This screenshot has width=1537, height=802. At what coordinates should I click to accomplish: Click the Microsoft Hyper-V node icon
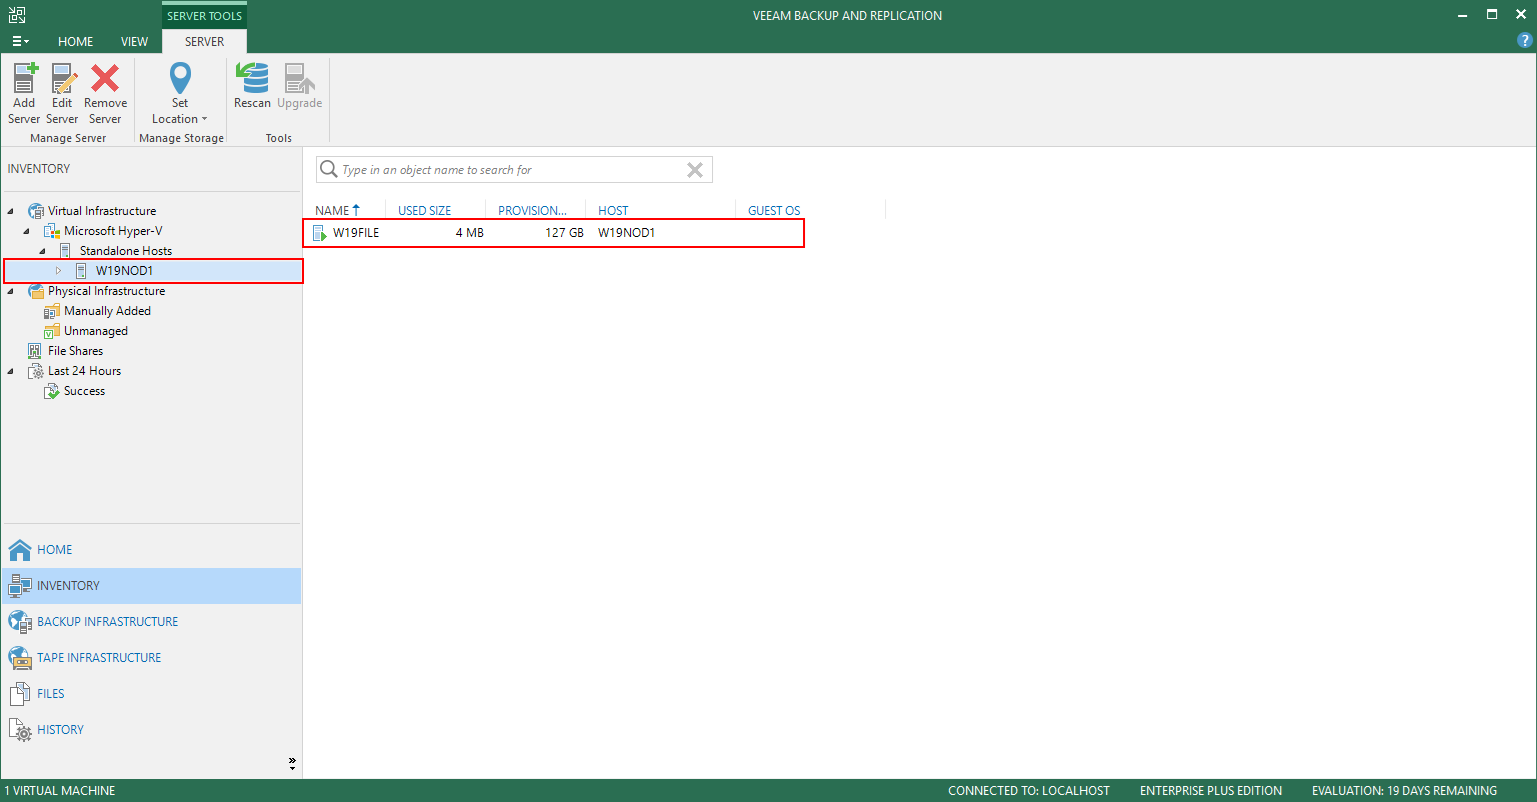point(52,231)
